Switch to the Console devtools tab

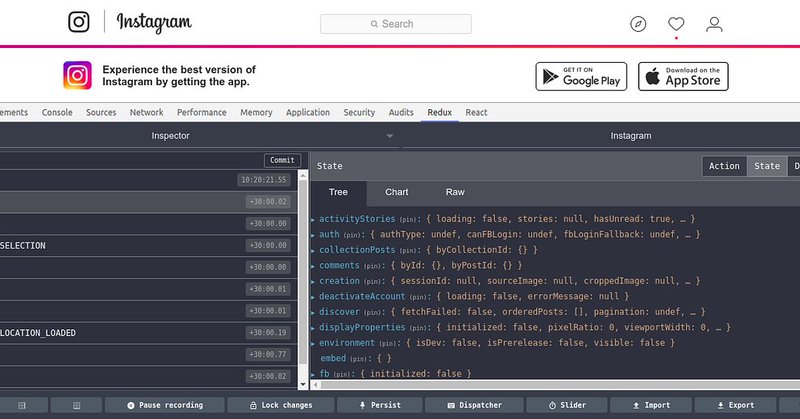click(57, 112)
